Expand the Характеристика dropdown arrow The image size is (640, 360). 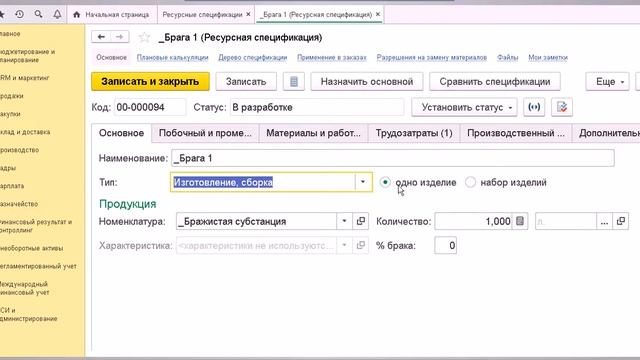pyautogui.click(x=344, y=245)
